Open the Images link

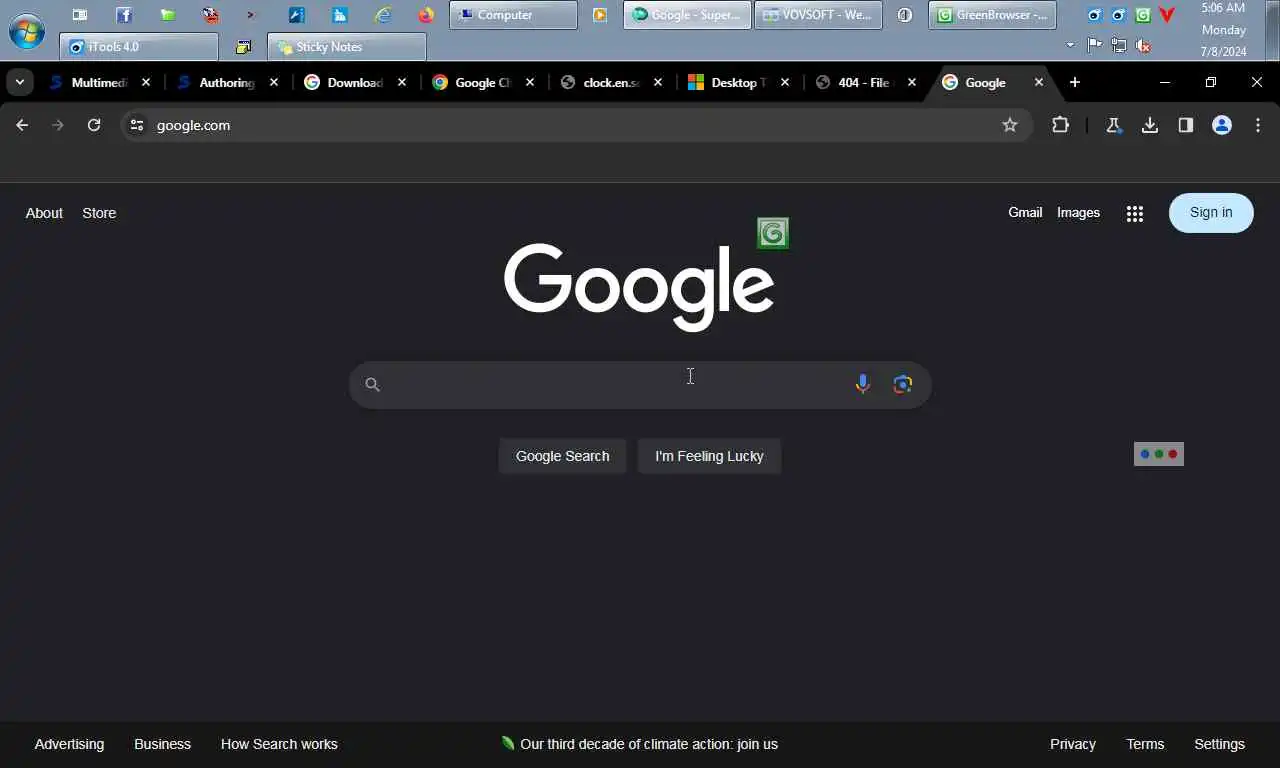[1078, 212]
